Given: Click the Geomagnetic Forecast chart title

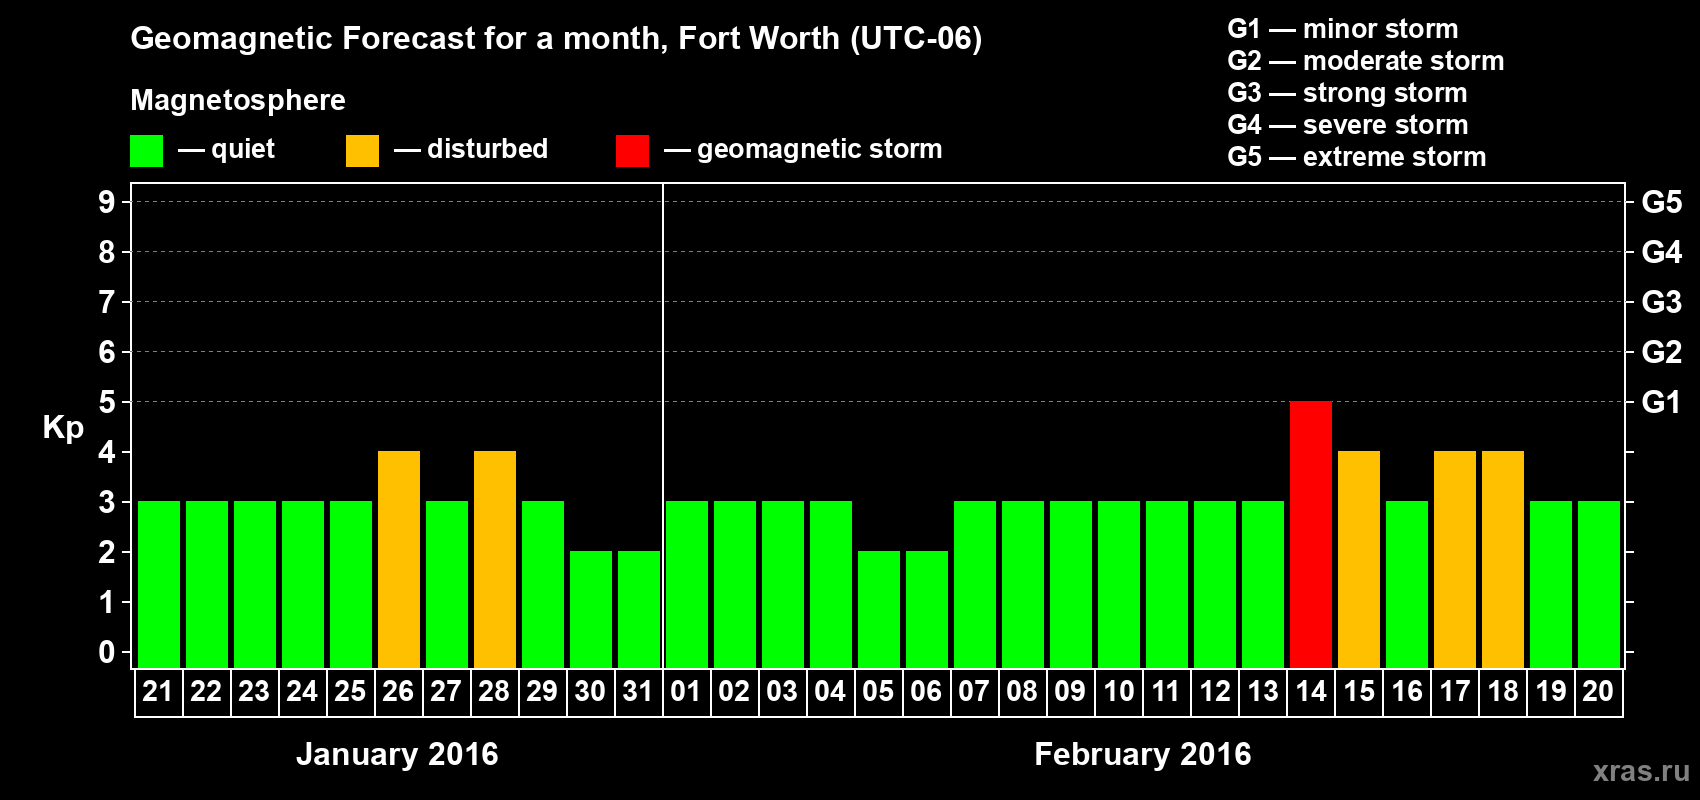Looking at the screenshot, I should click(556, 39).
